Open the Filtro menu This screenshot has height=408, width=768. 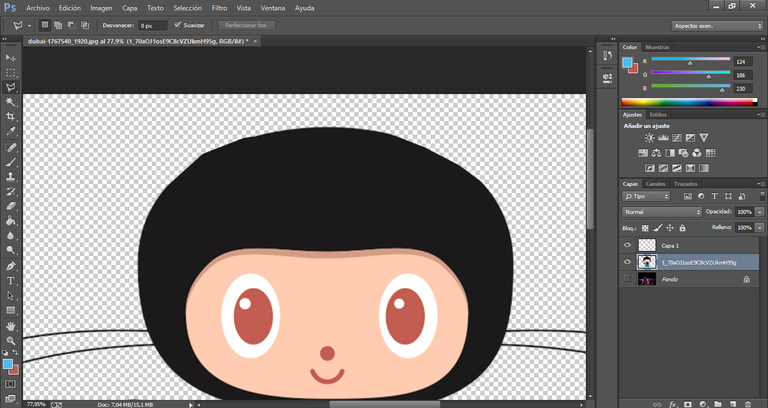tap(219, 7)
